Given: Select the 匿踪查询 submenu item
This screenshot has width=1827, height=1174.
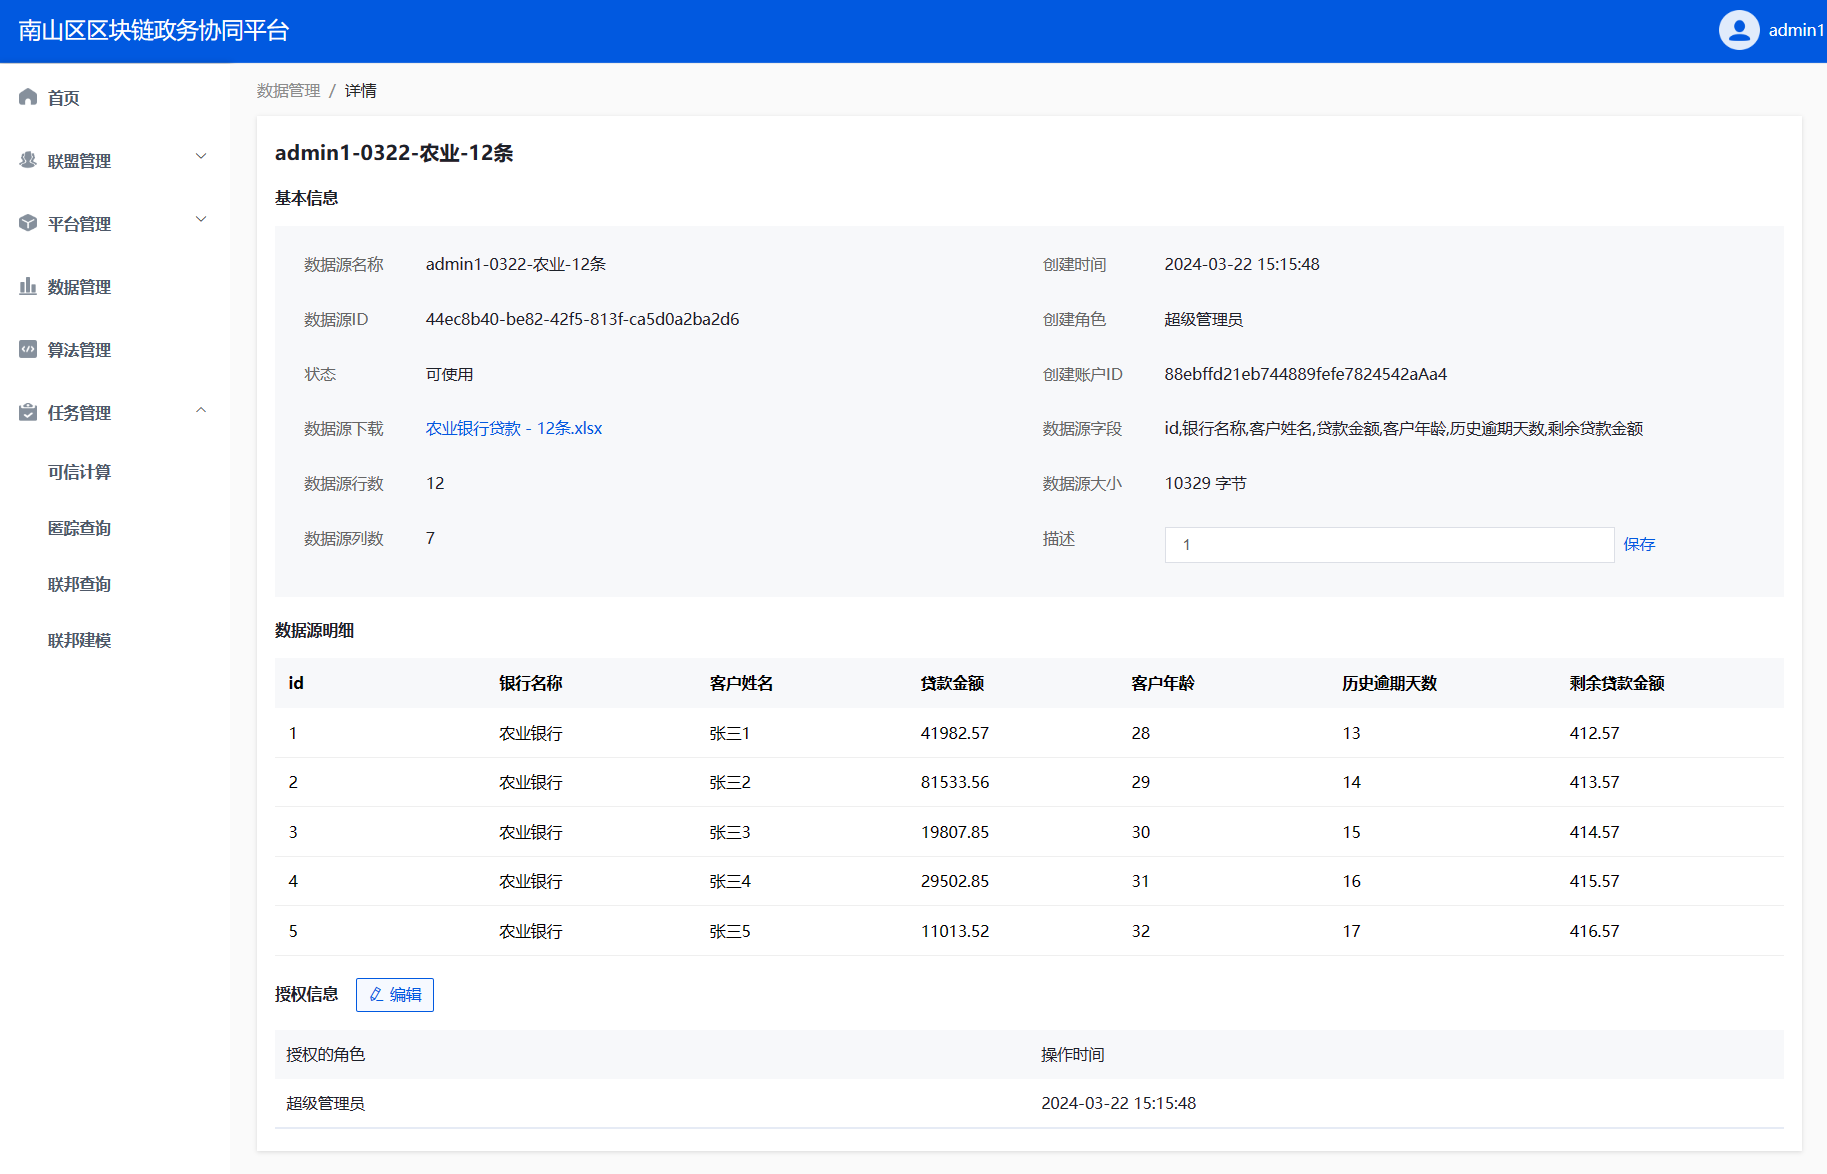Looking at the screenshot, I should tap(79, 528).
